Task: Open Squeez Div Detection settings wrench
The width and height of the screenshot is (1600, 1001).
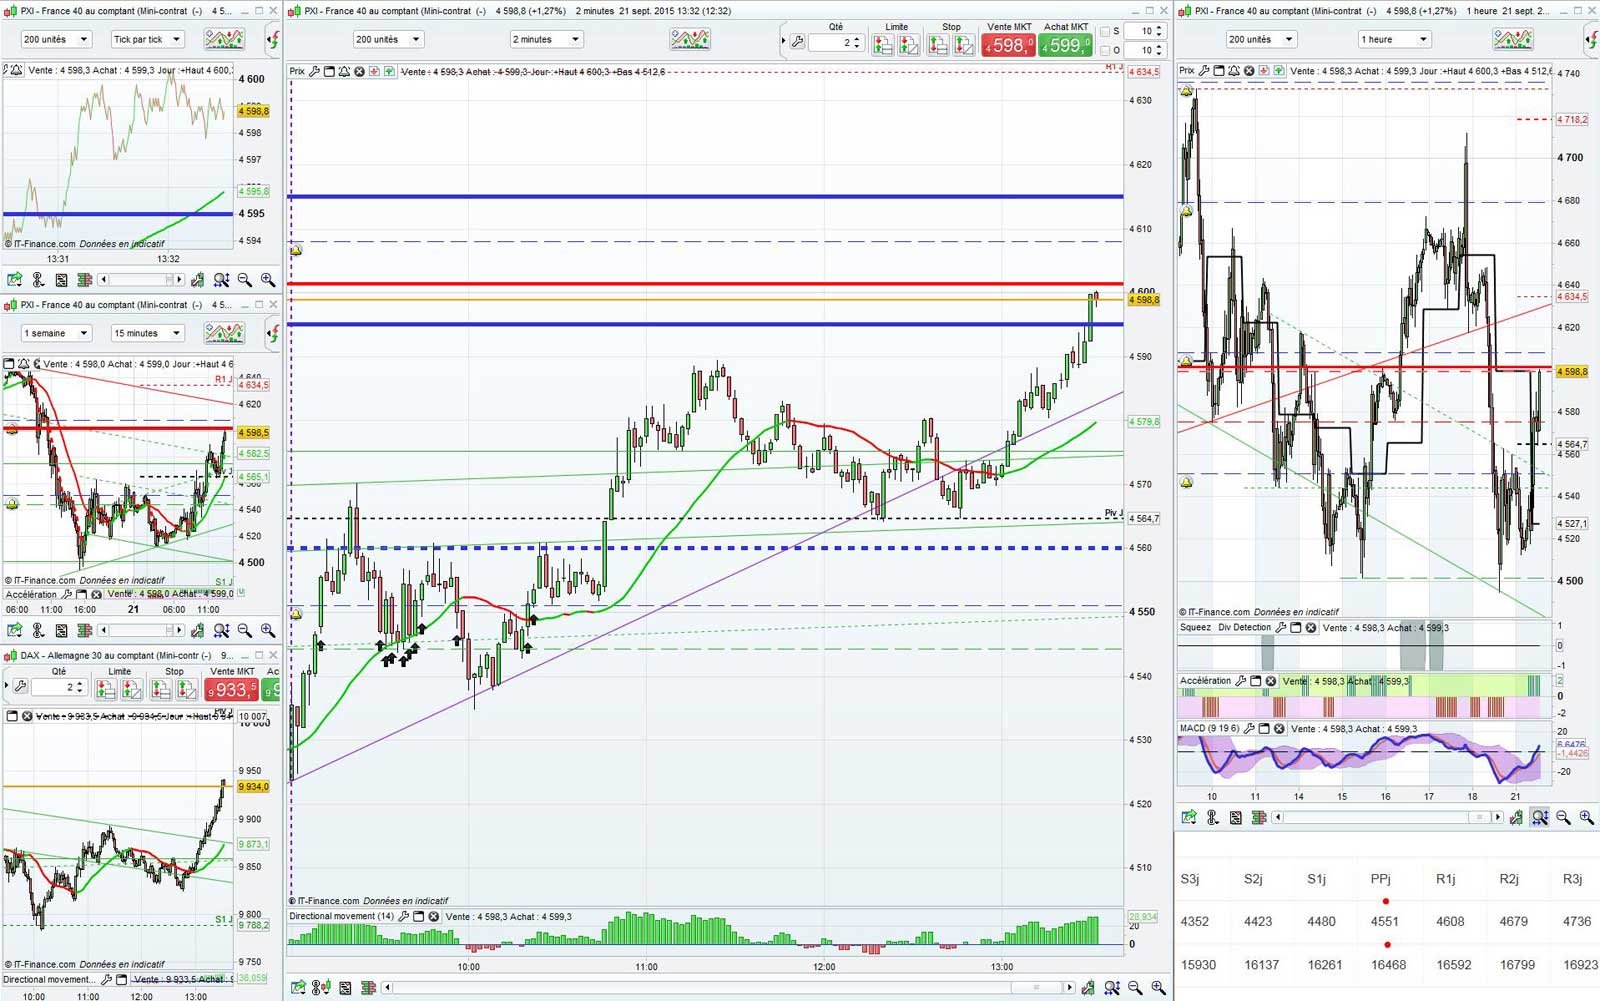Action: [1280, 628]
